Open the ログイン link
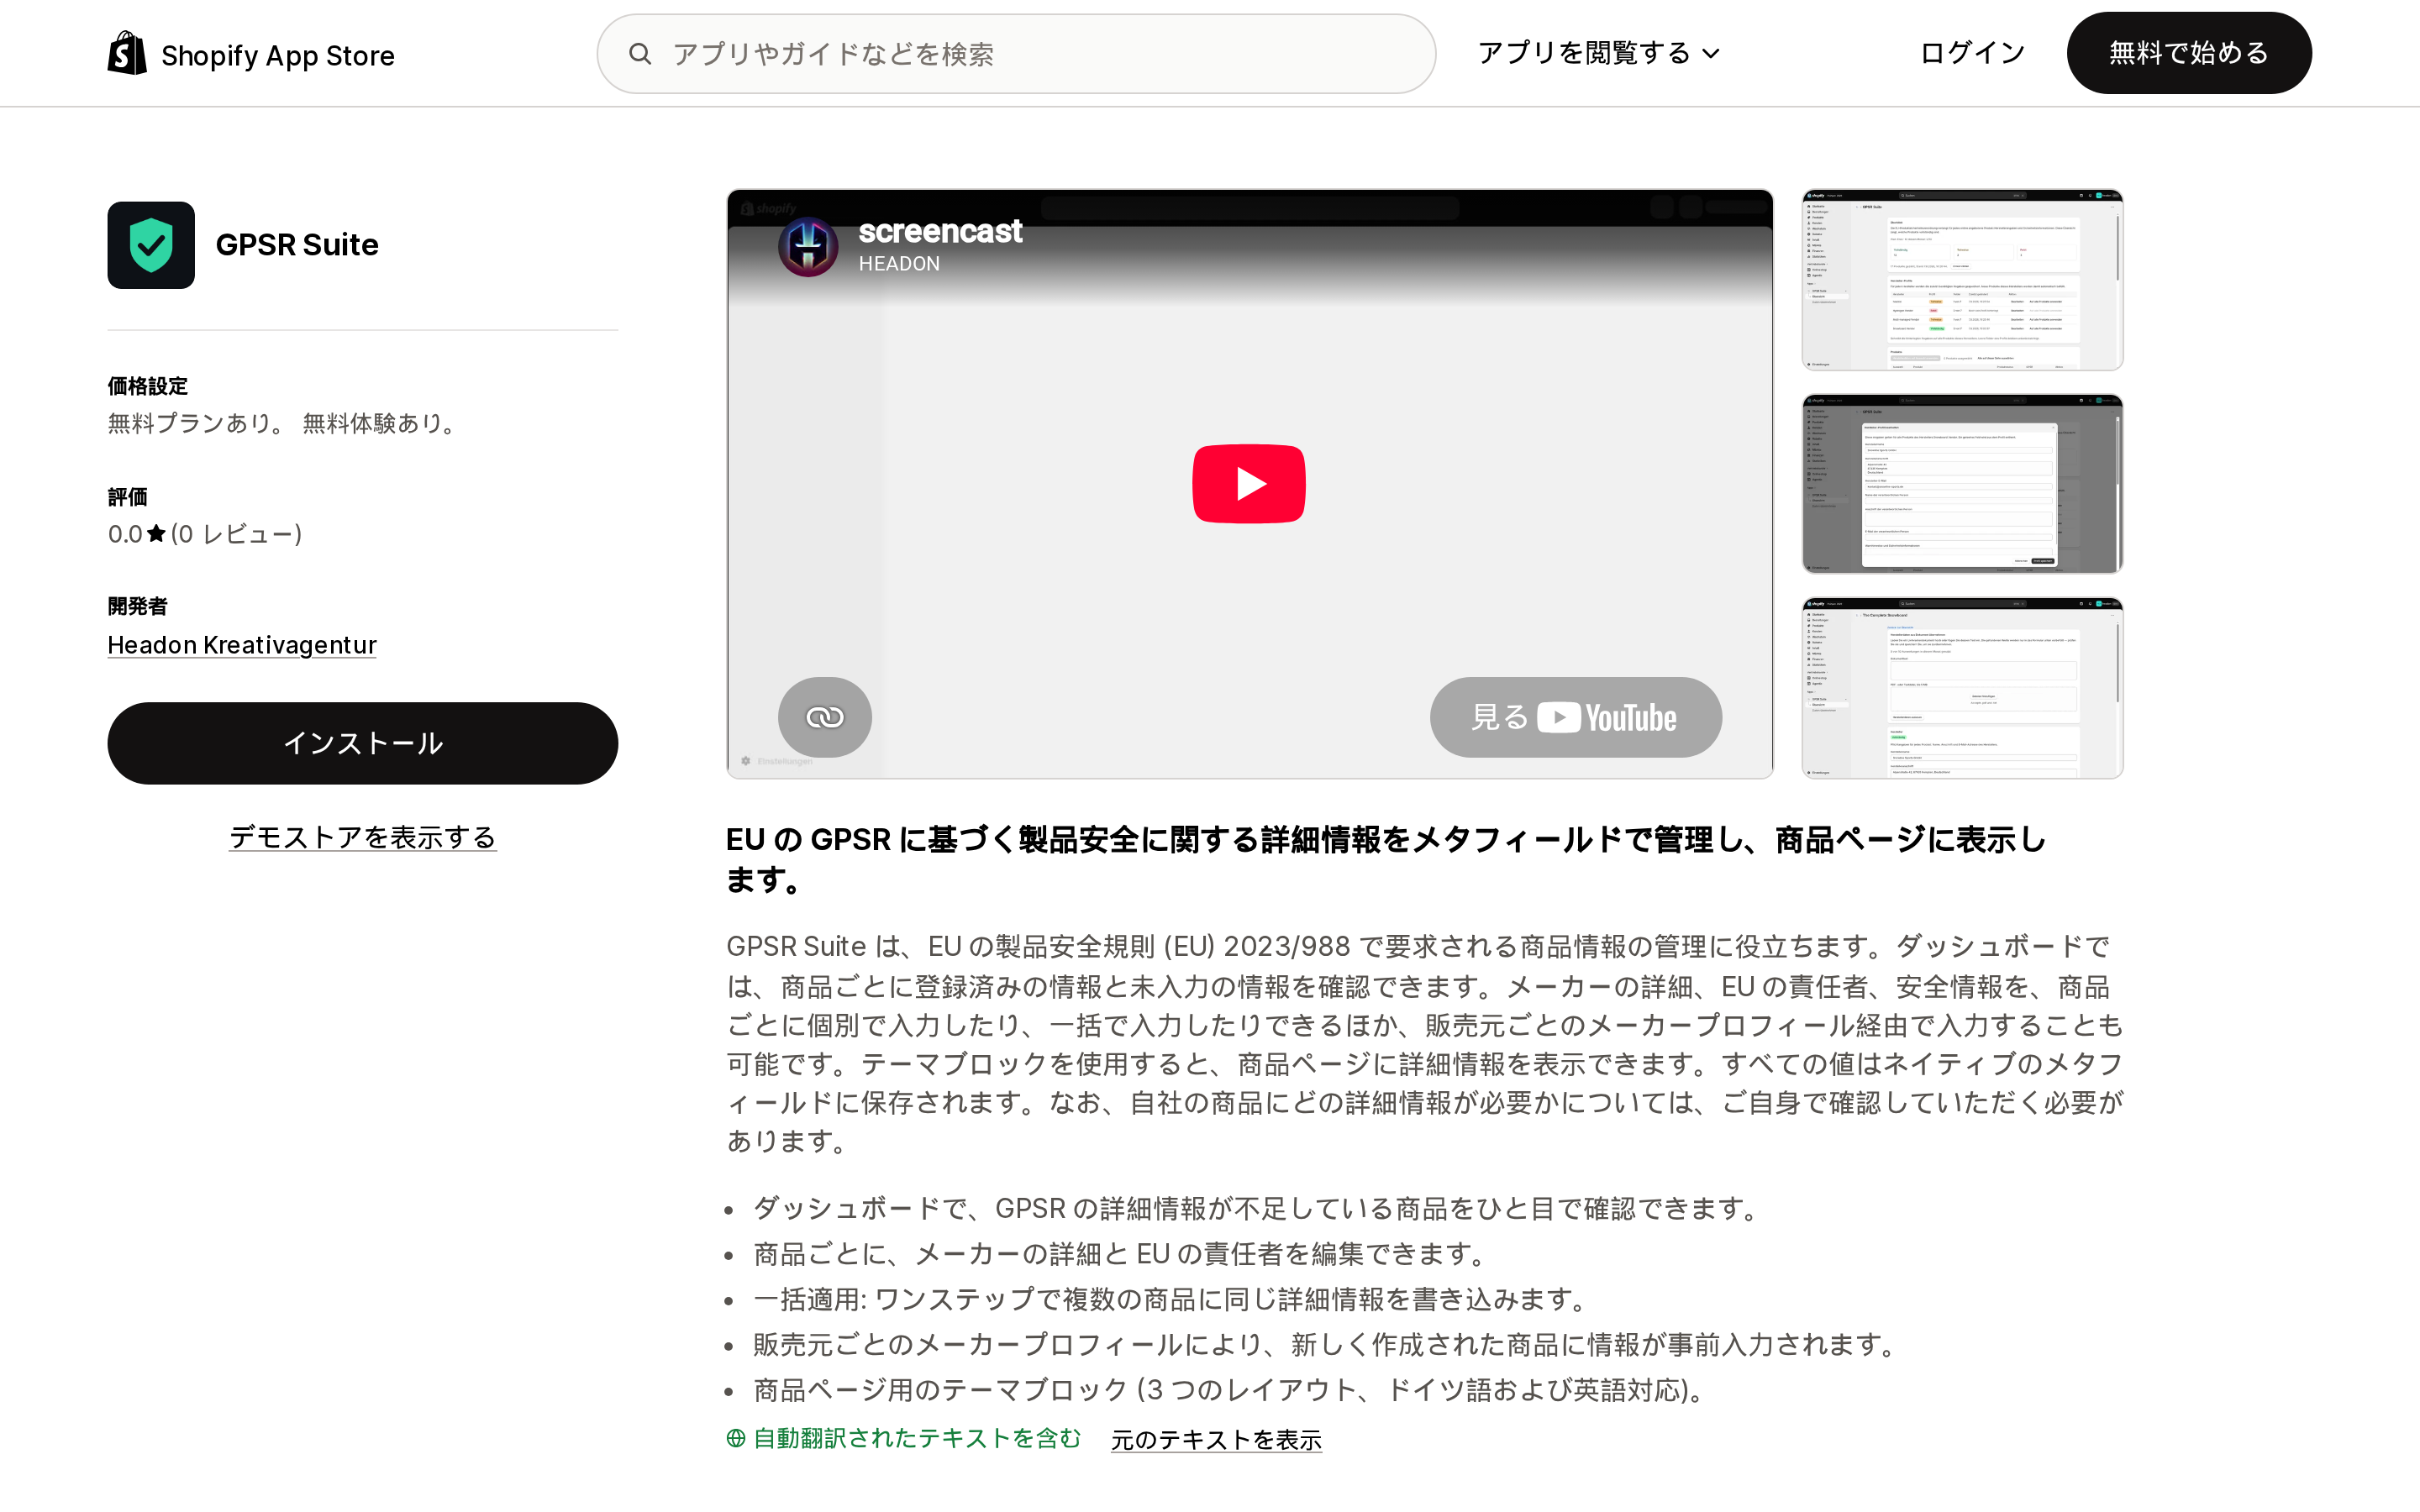 coord(1972,53)
